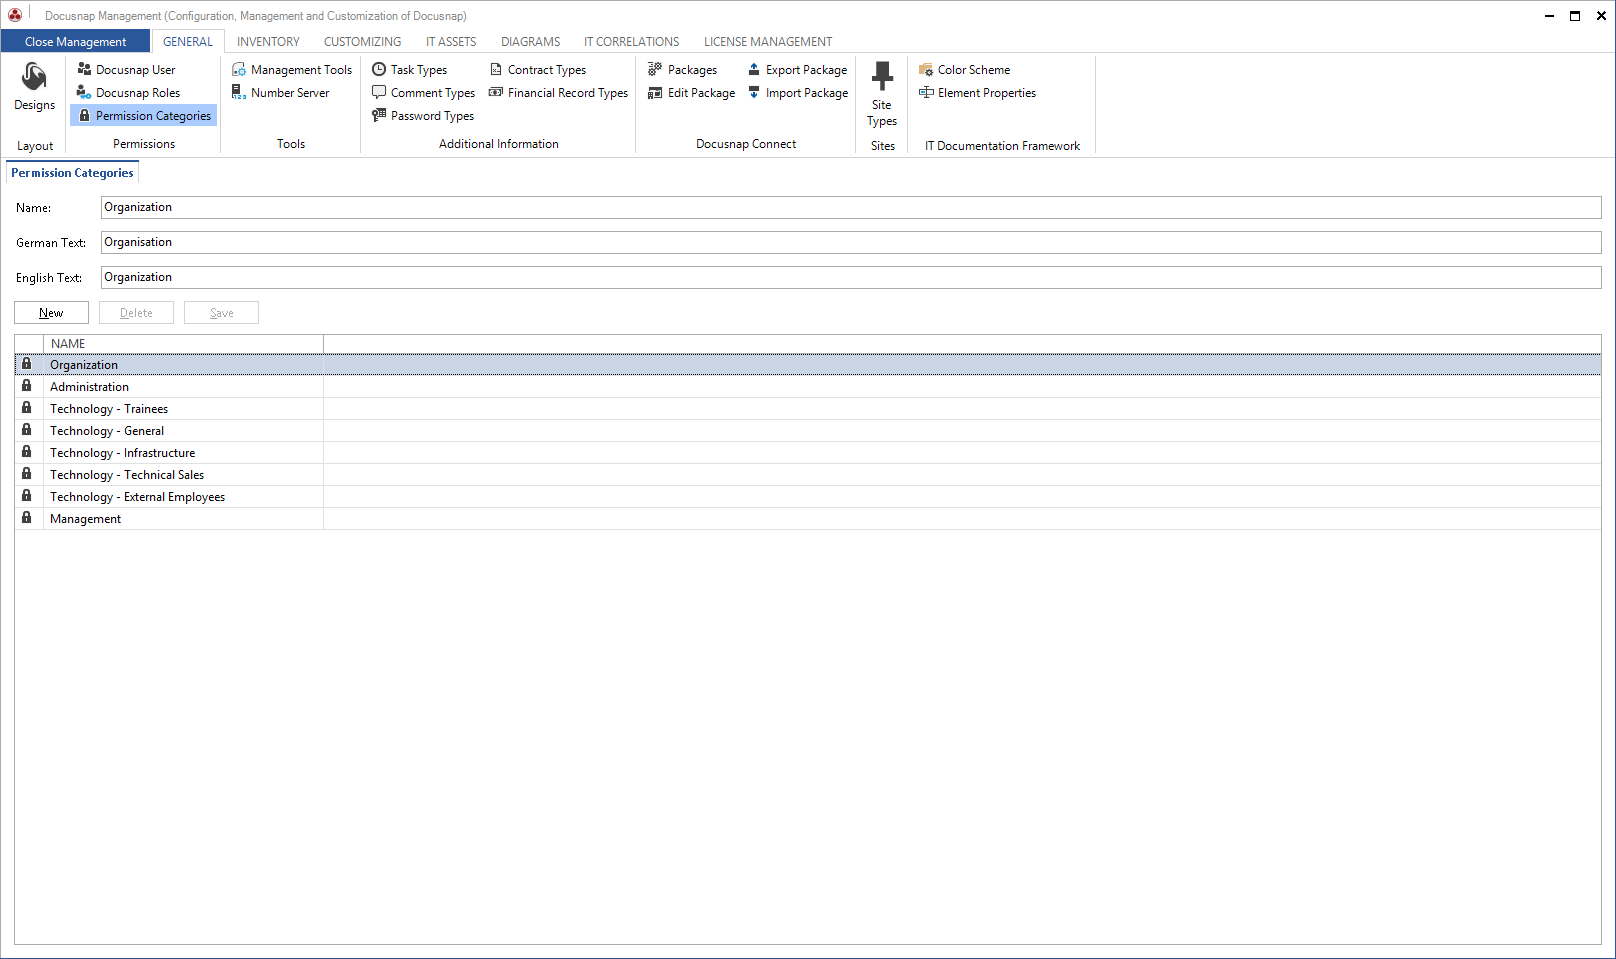Open Packages in Docusnap Connect
Viewport: 1616px width, 959px height.
click(682, 70)
